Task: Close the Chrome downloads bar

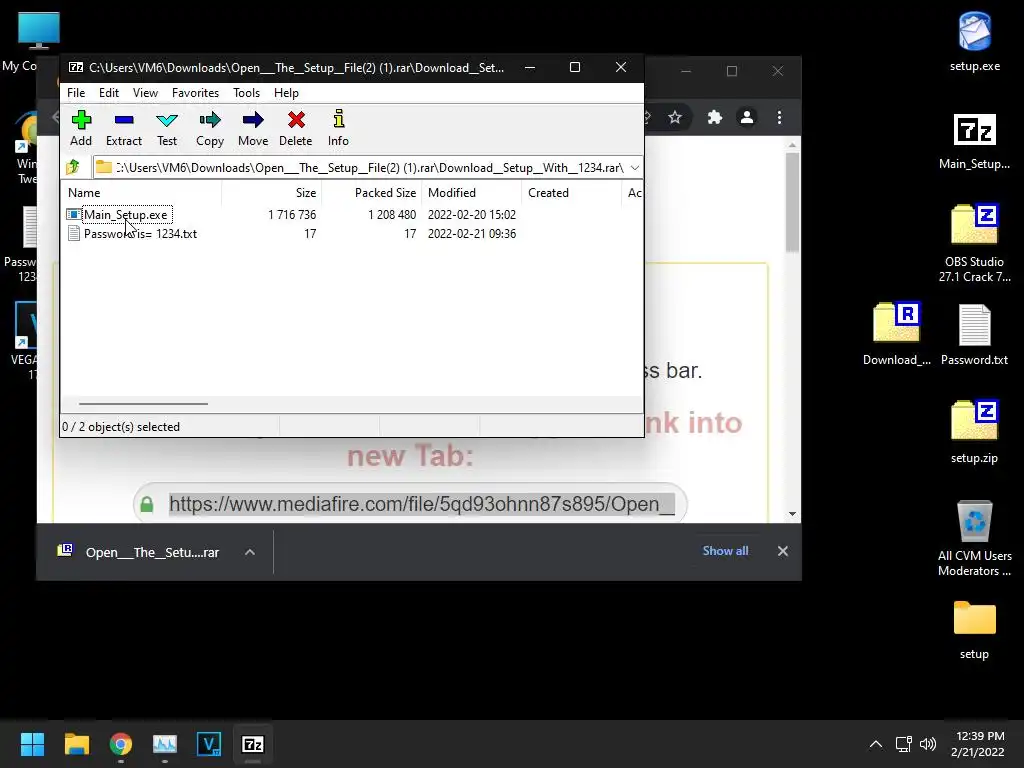Action: pyautogui.click(x=783, y=551)
